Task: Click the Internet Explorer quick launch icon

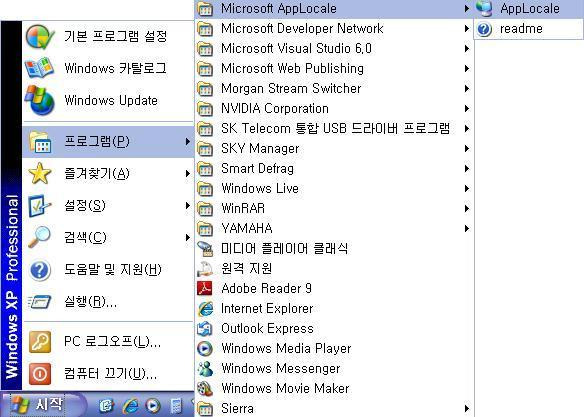Action: click(130, 405)
